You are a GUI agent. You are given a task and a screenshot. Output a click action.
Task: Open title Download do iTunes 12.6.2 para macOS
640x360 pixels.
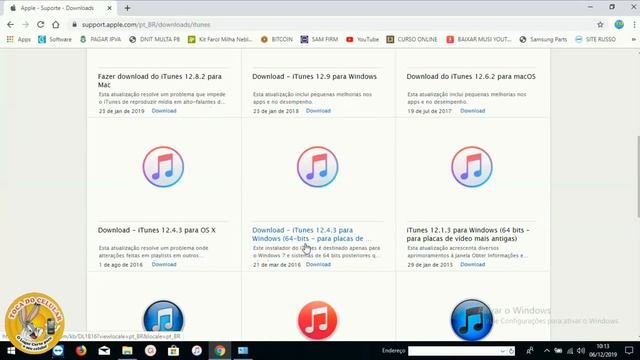click(471, 76)
